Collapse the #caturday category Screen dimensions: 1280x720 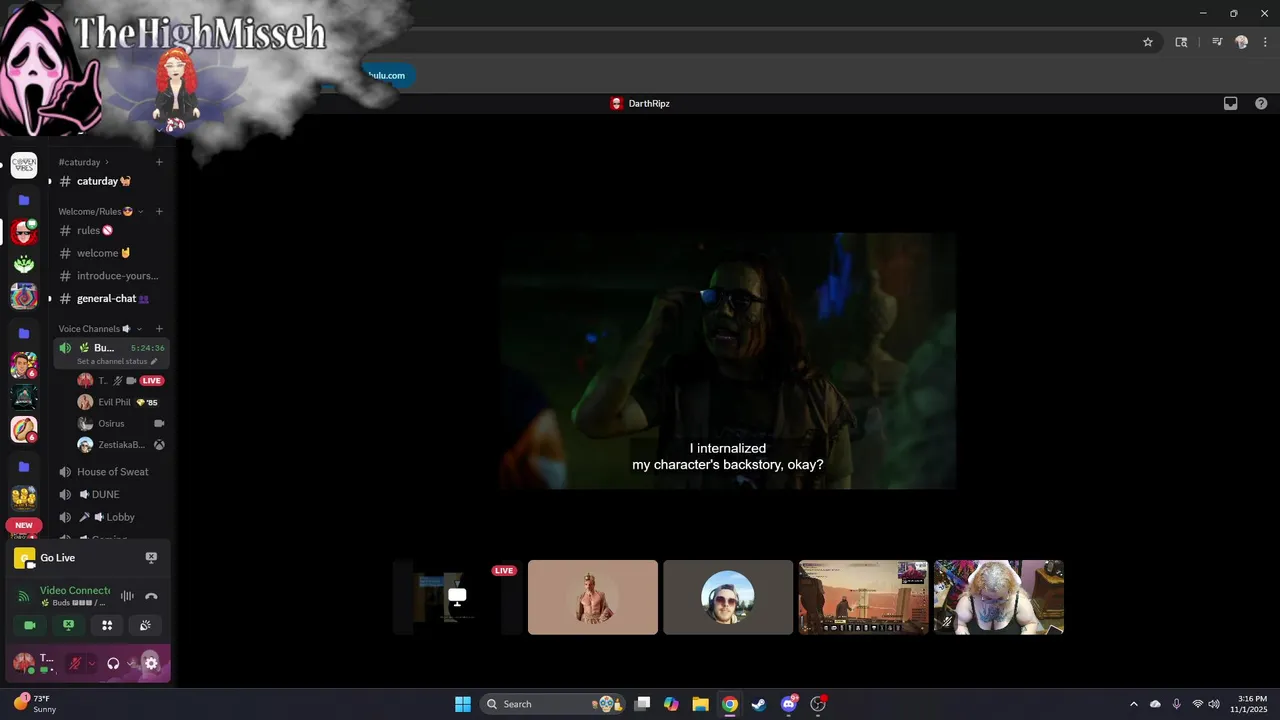tap(83, 162)
